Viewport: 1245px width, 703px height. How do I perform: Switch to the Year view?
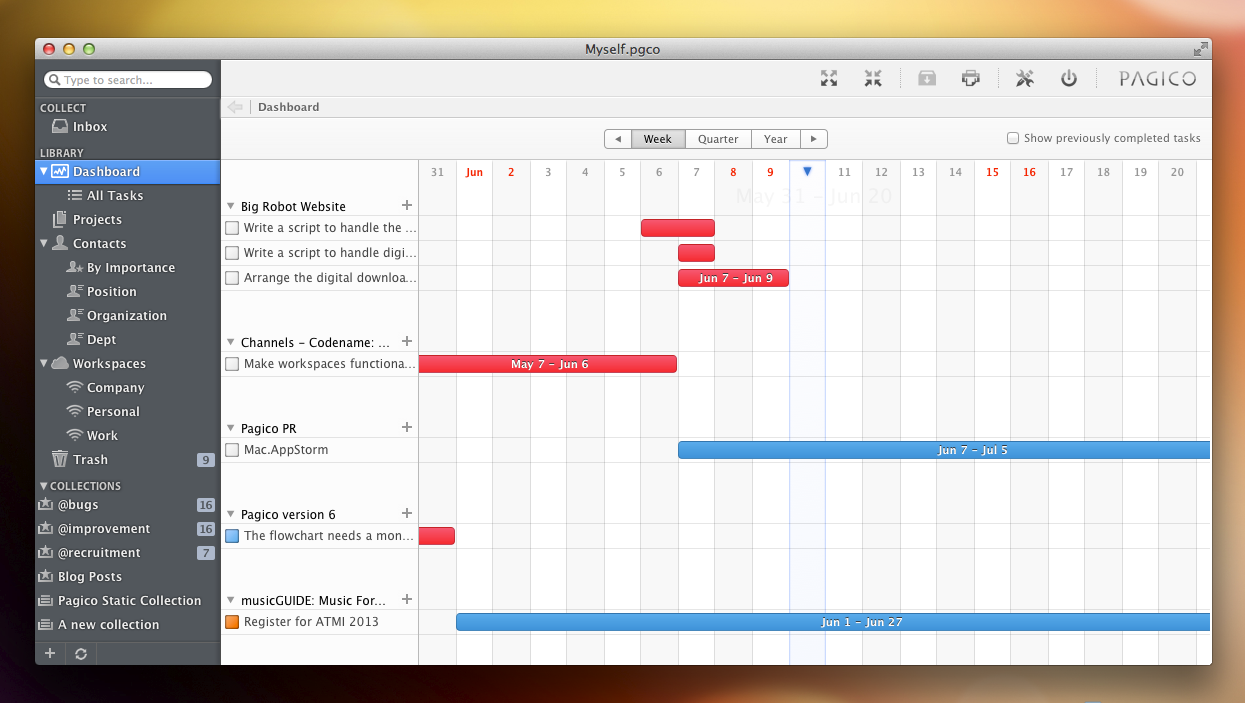(x=776, y=139)
